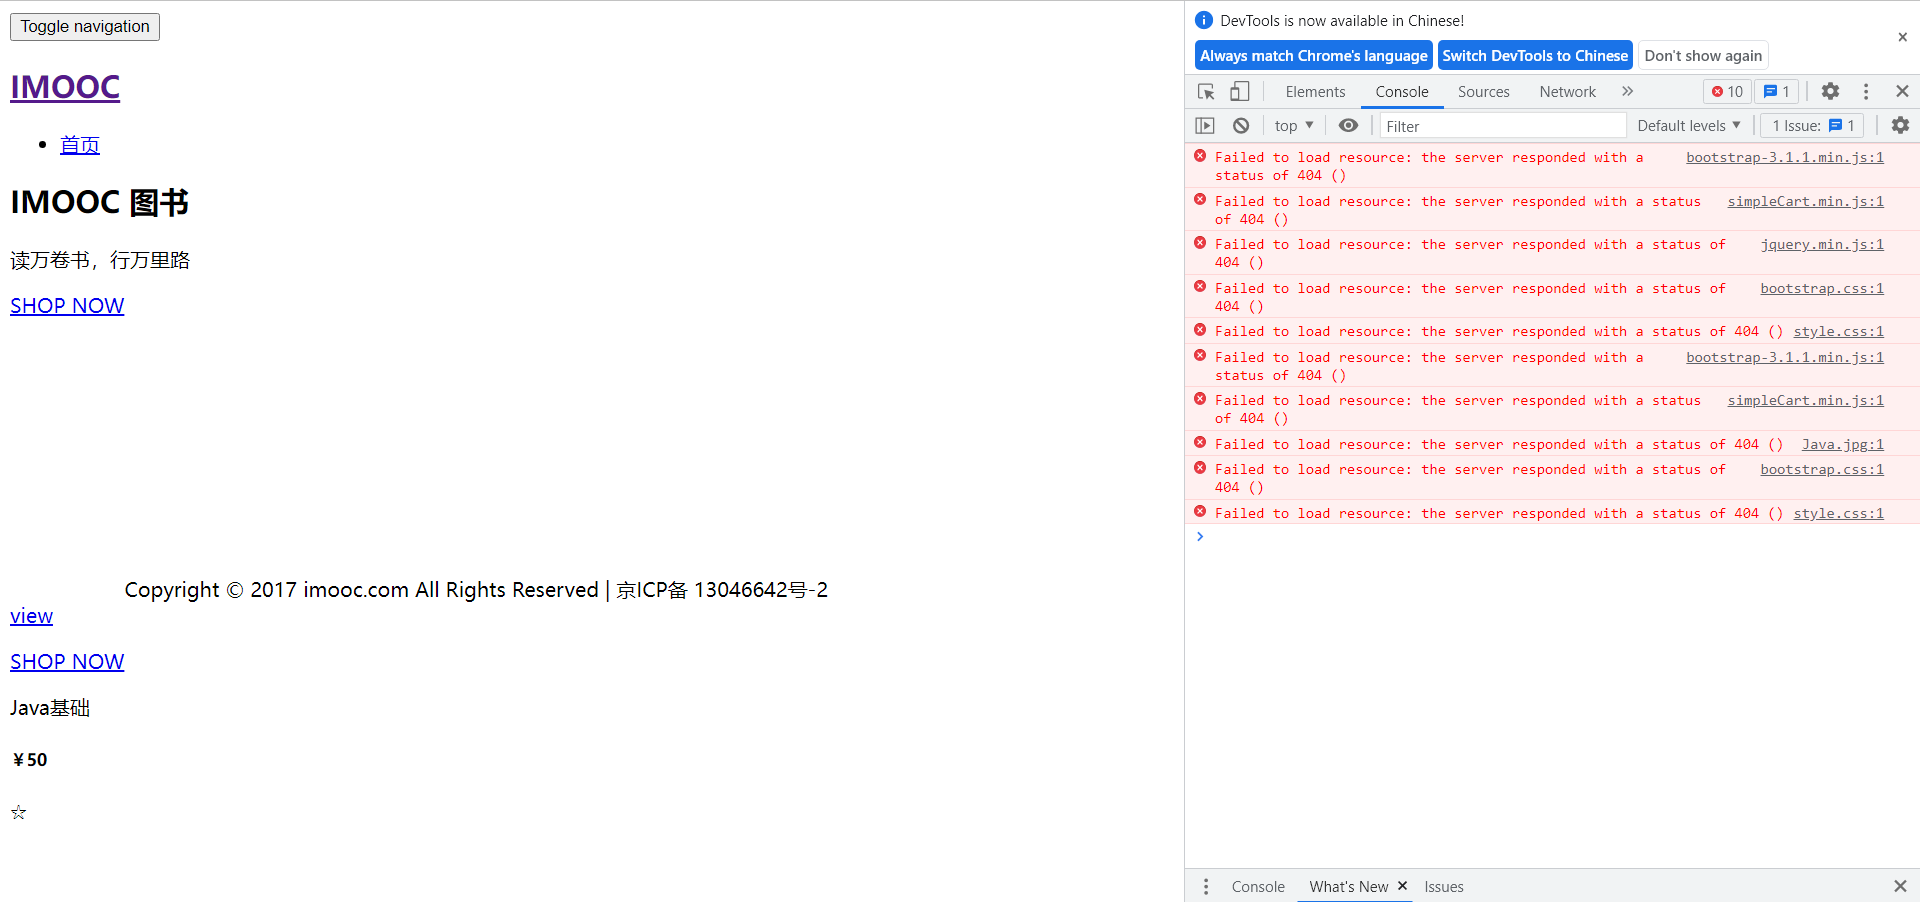Toggle the device toolbar icon
The height and width of the screenshot is (902, 1920).
[x=1239, y=91]
